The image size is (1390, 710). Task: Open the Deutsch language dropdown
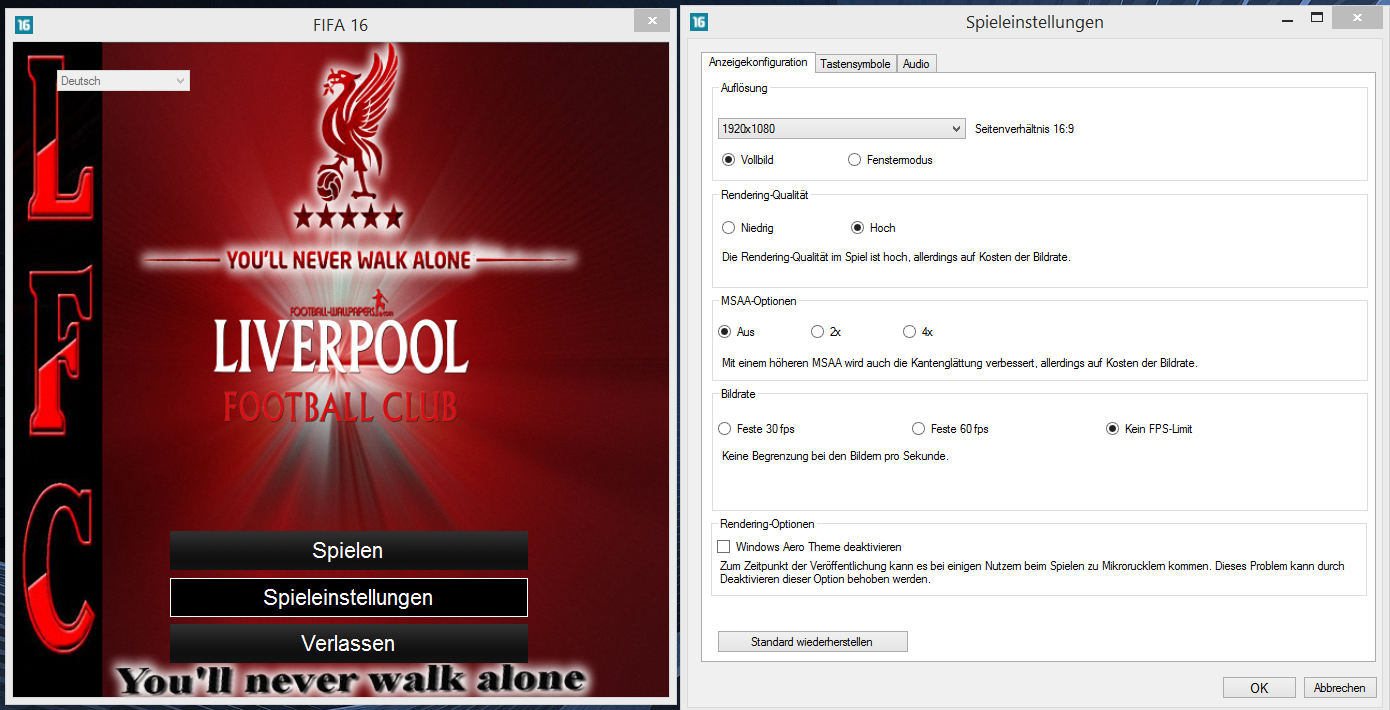[123, 81]
